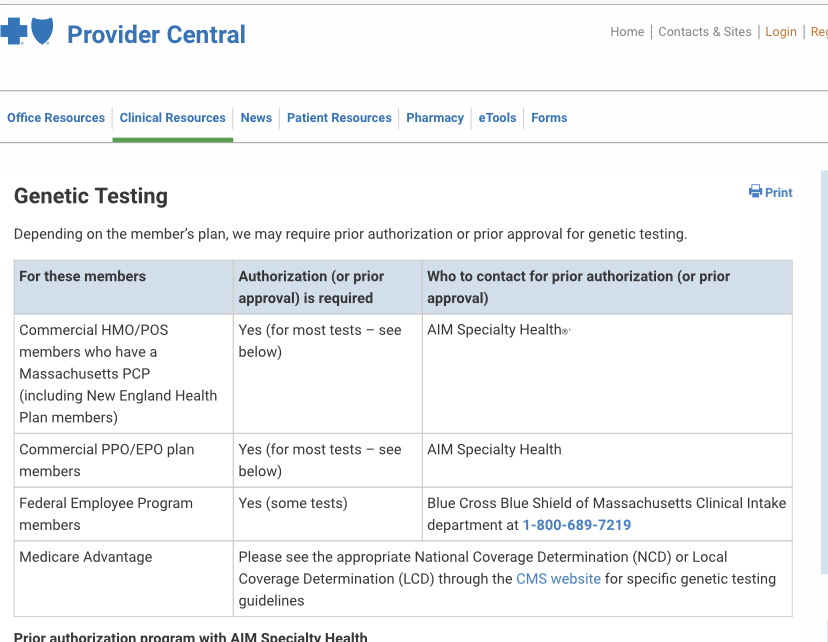Click the Genetic Testing page heading
The width and height of the screenshot is (828, 642).
click(x=91, y=196)
